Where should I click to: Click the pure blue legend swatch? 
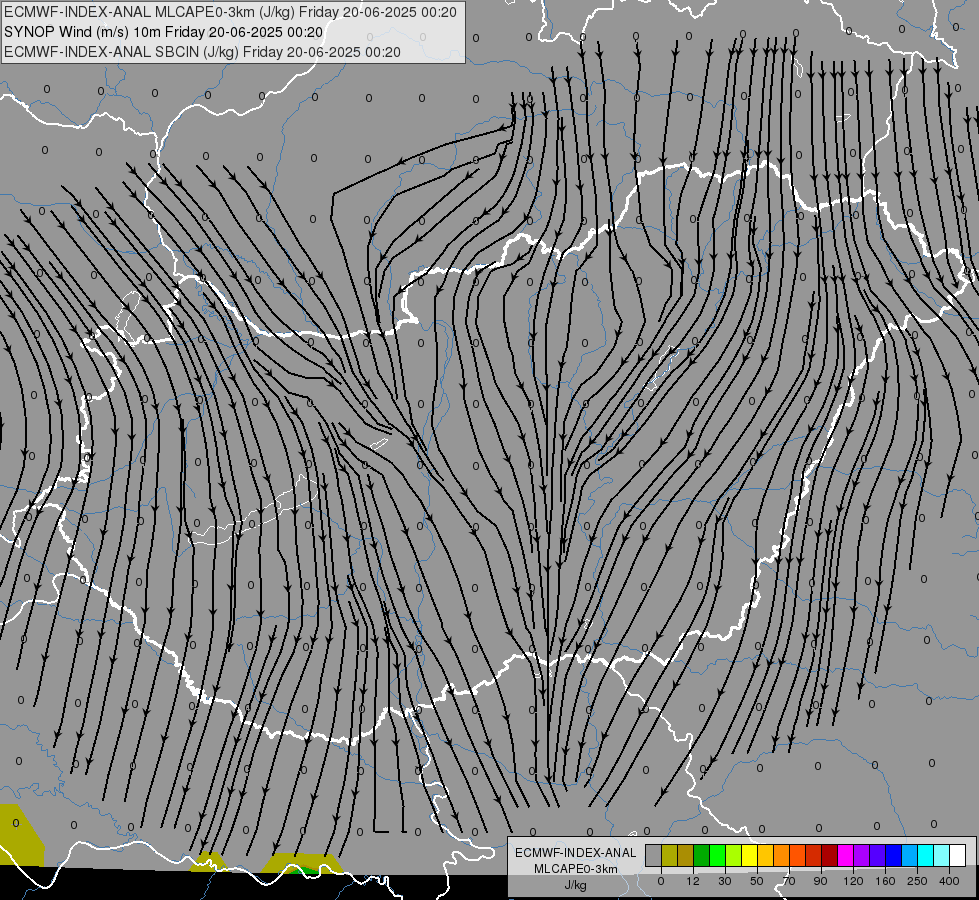[x=893, y=855]
